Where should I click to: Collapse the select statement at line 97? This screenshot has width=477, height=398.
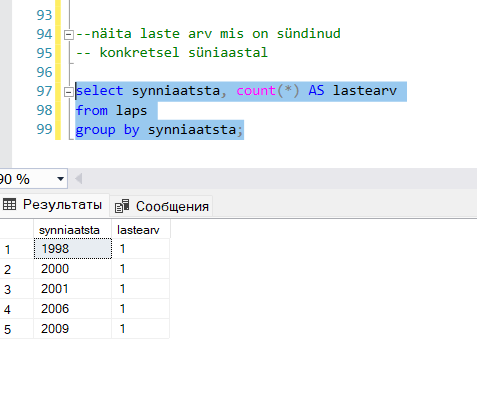(x=68, y=92)
